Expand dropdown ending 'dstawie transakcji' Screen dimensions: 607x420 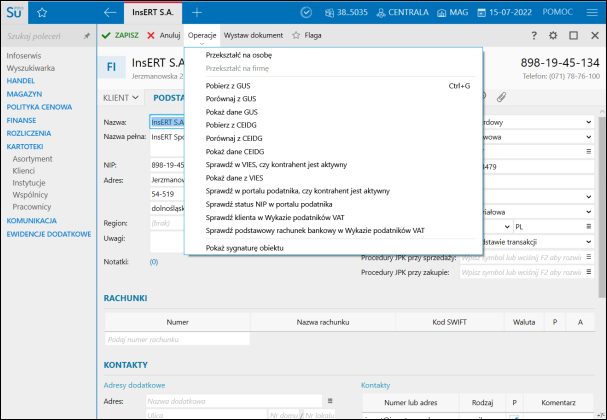[588, 242]
